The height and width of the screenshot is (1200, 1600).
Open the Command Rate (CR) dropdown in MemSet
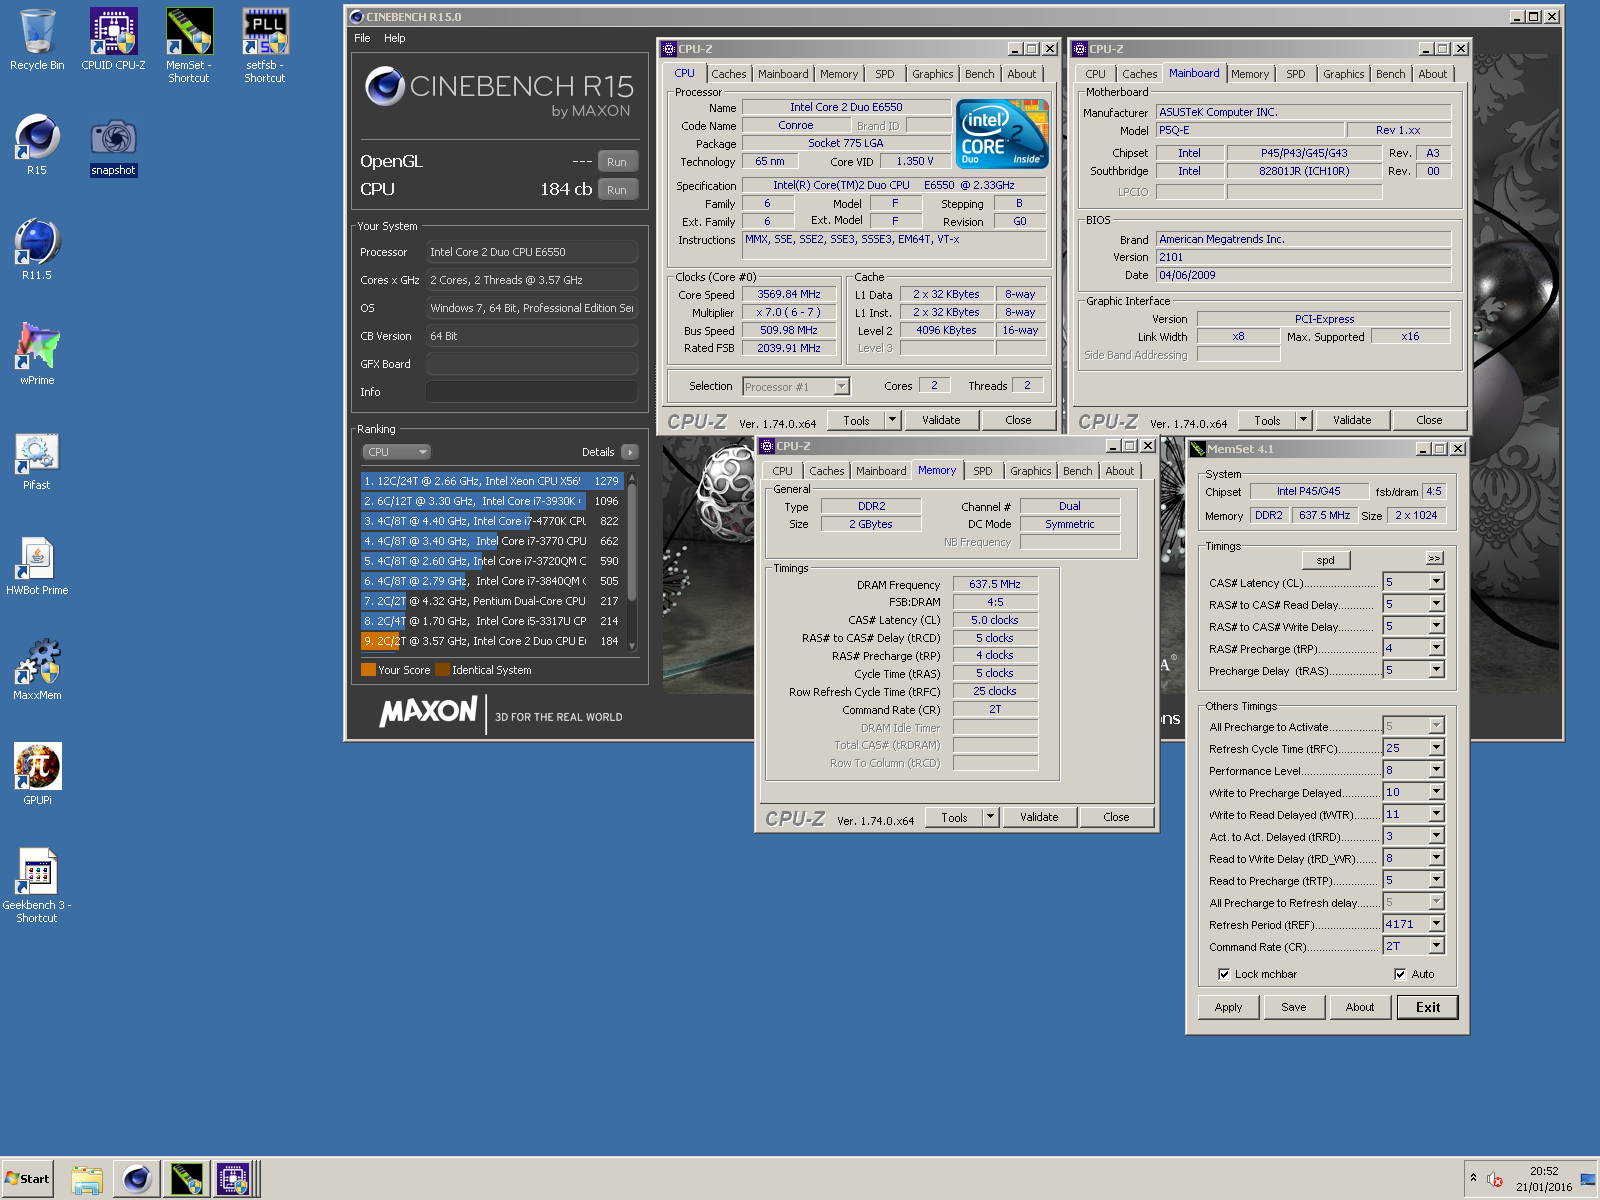tap(1437, 946)
